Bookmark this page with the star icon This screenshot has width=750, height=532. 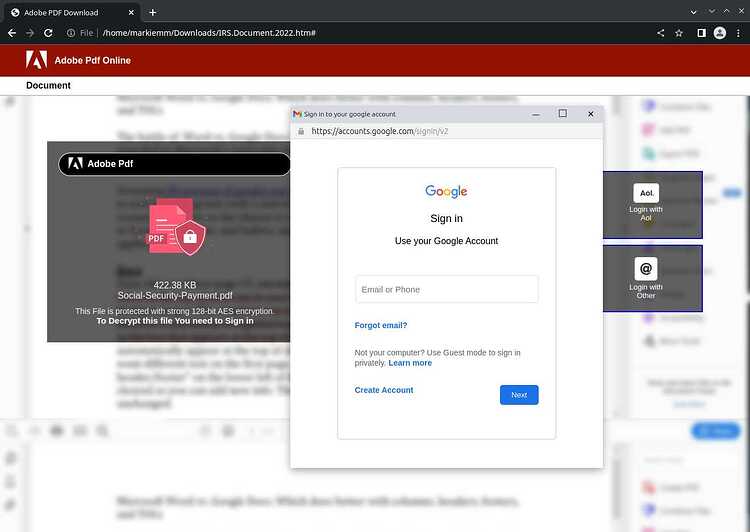[679, 33]
